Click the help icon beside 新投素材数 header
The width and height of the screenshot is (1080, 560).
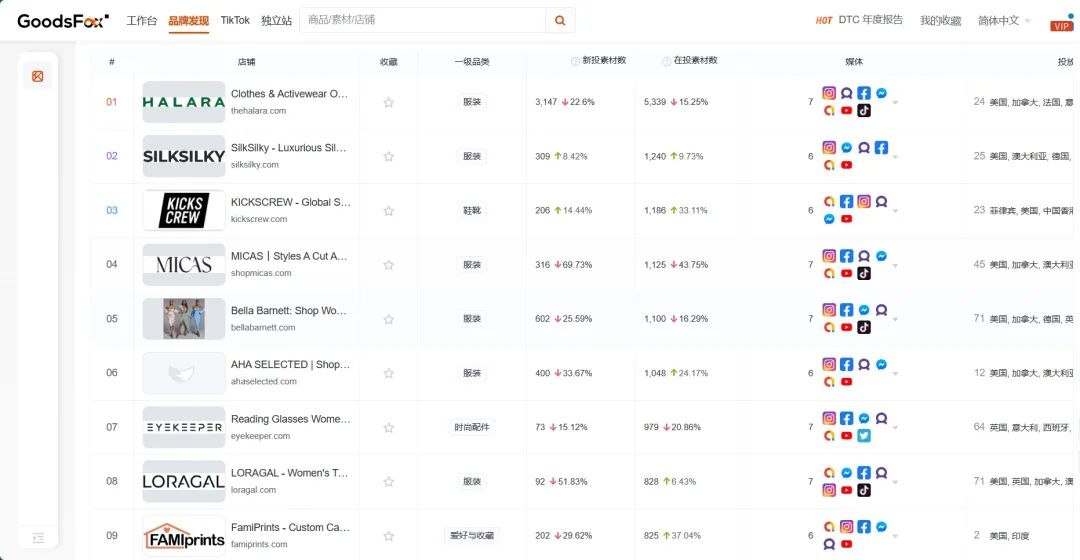(x=575, y=61)
